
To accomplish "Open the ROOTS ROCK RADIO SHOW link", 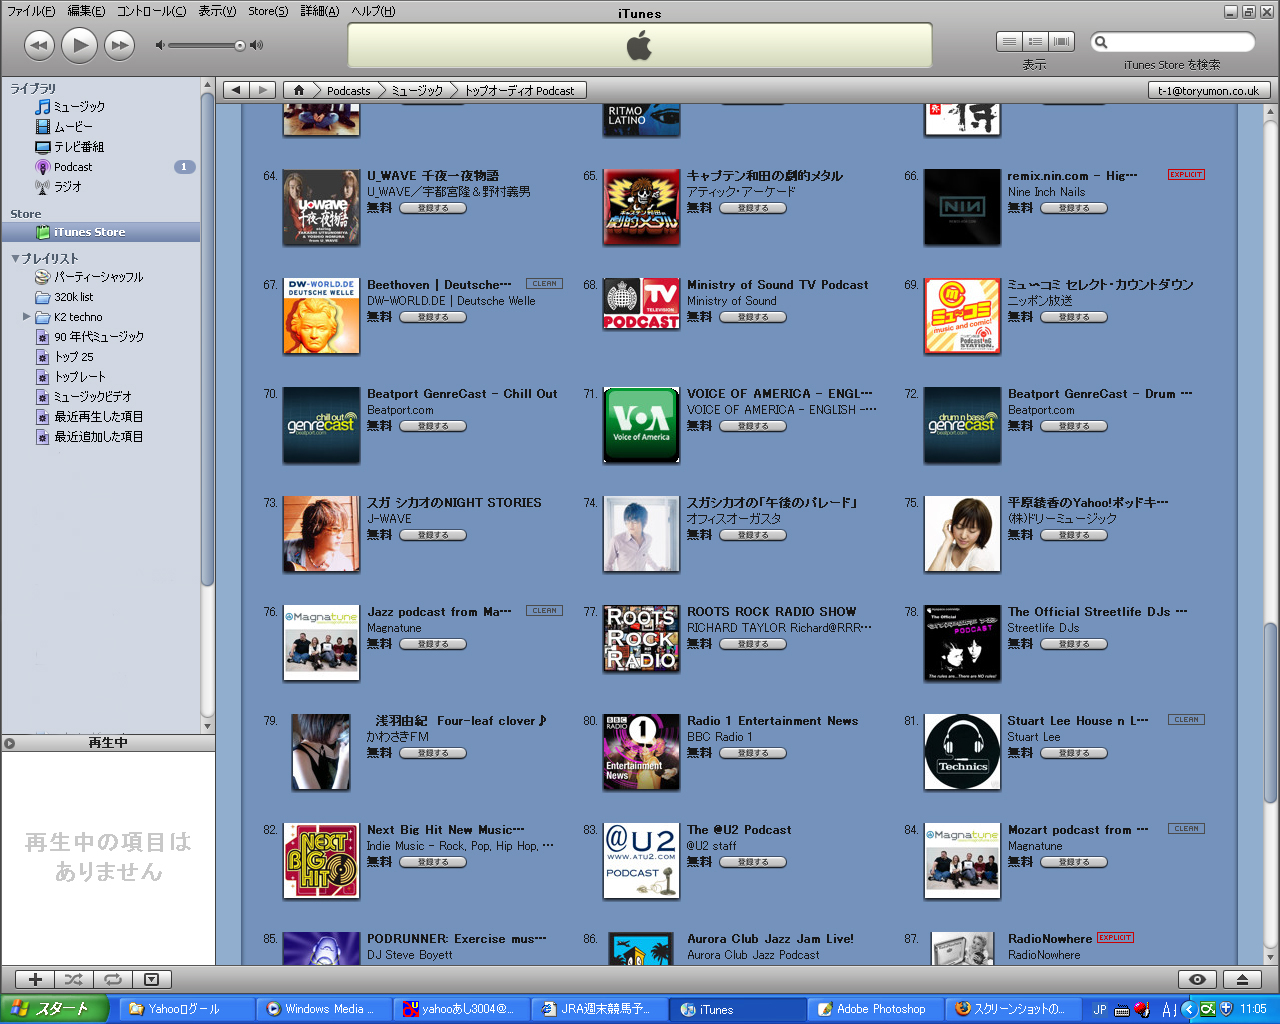I will [x=771, y=612].
